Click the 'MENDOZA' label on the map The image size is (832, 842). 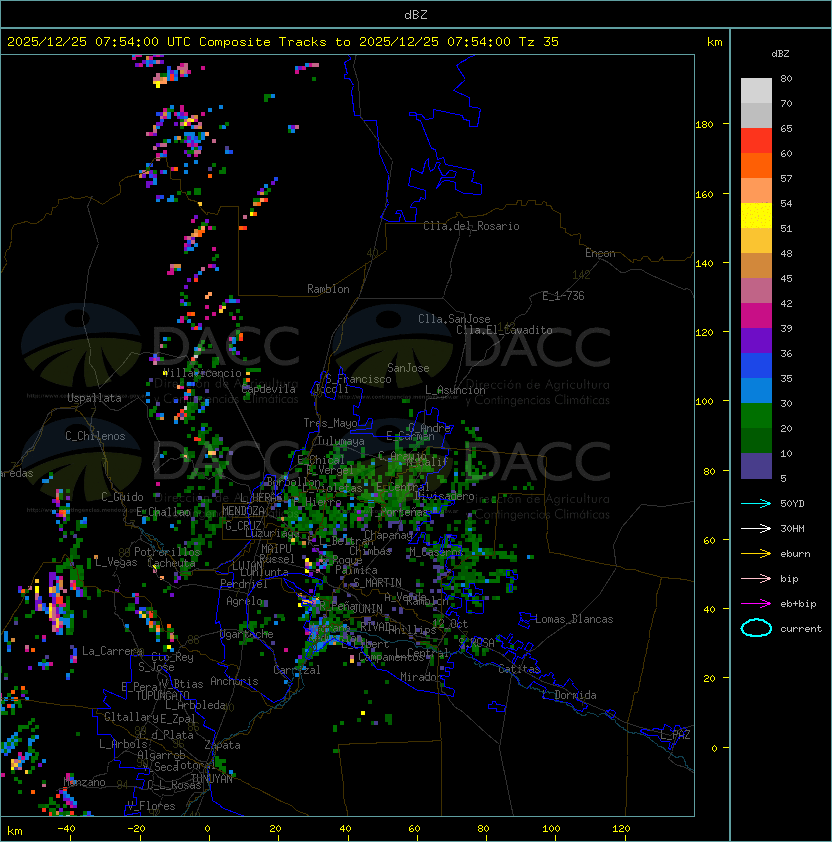[x=243, y=511]
